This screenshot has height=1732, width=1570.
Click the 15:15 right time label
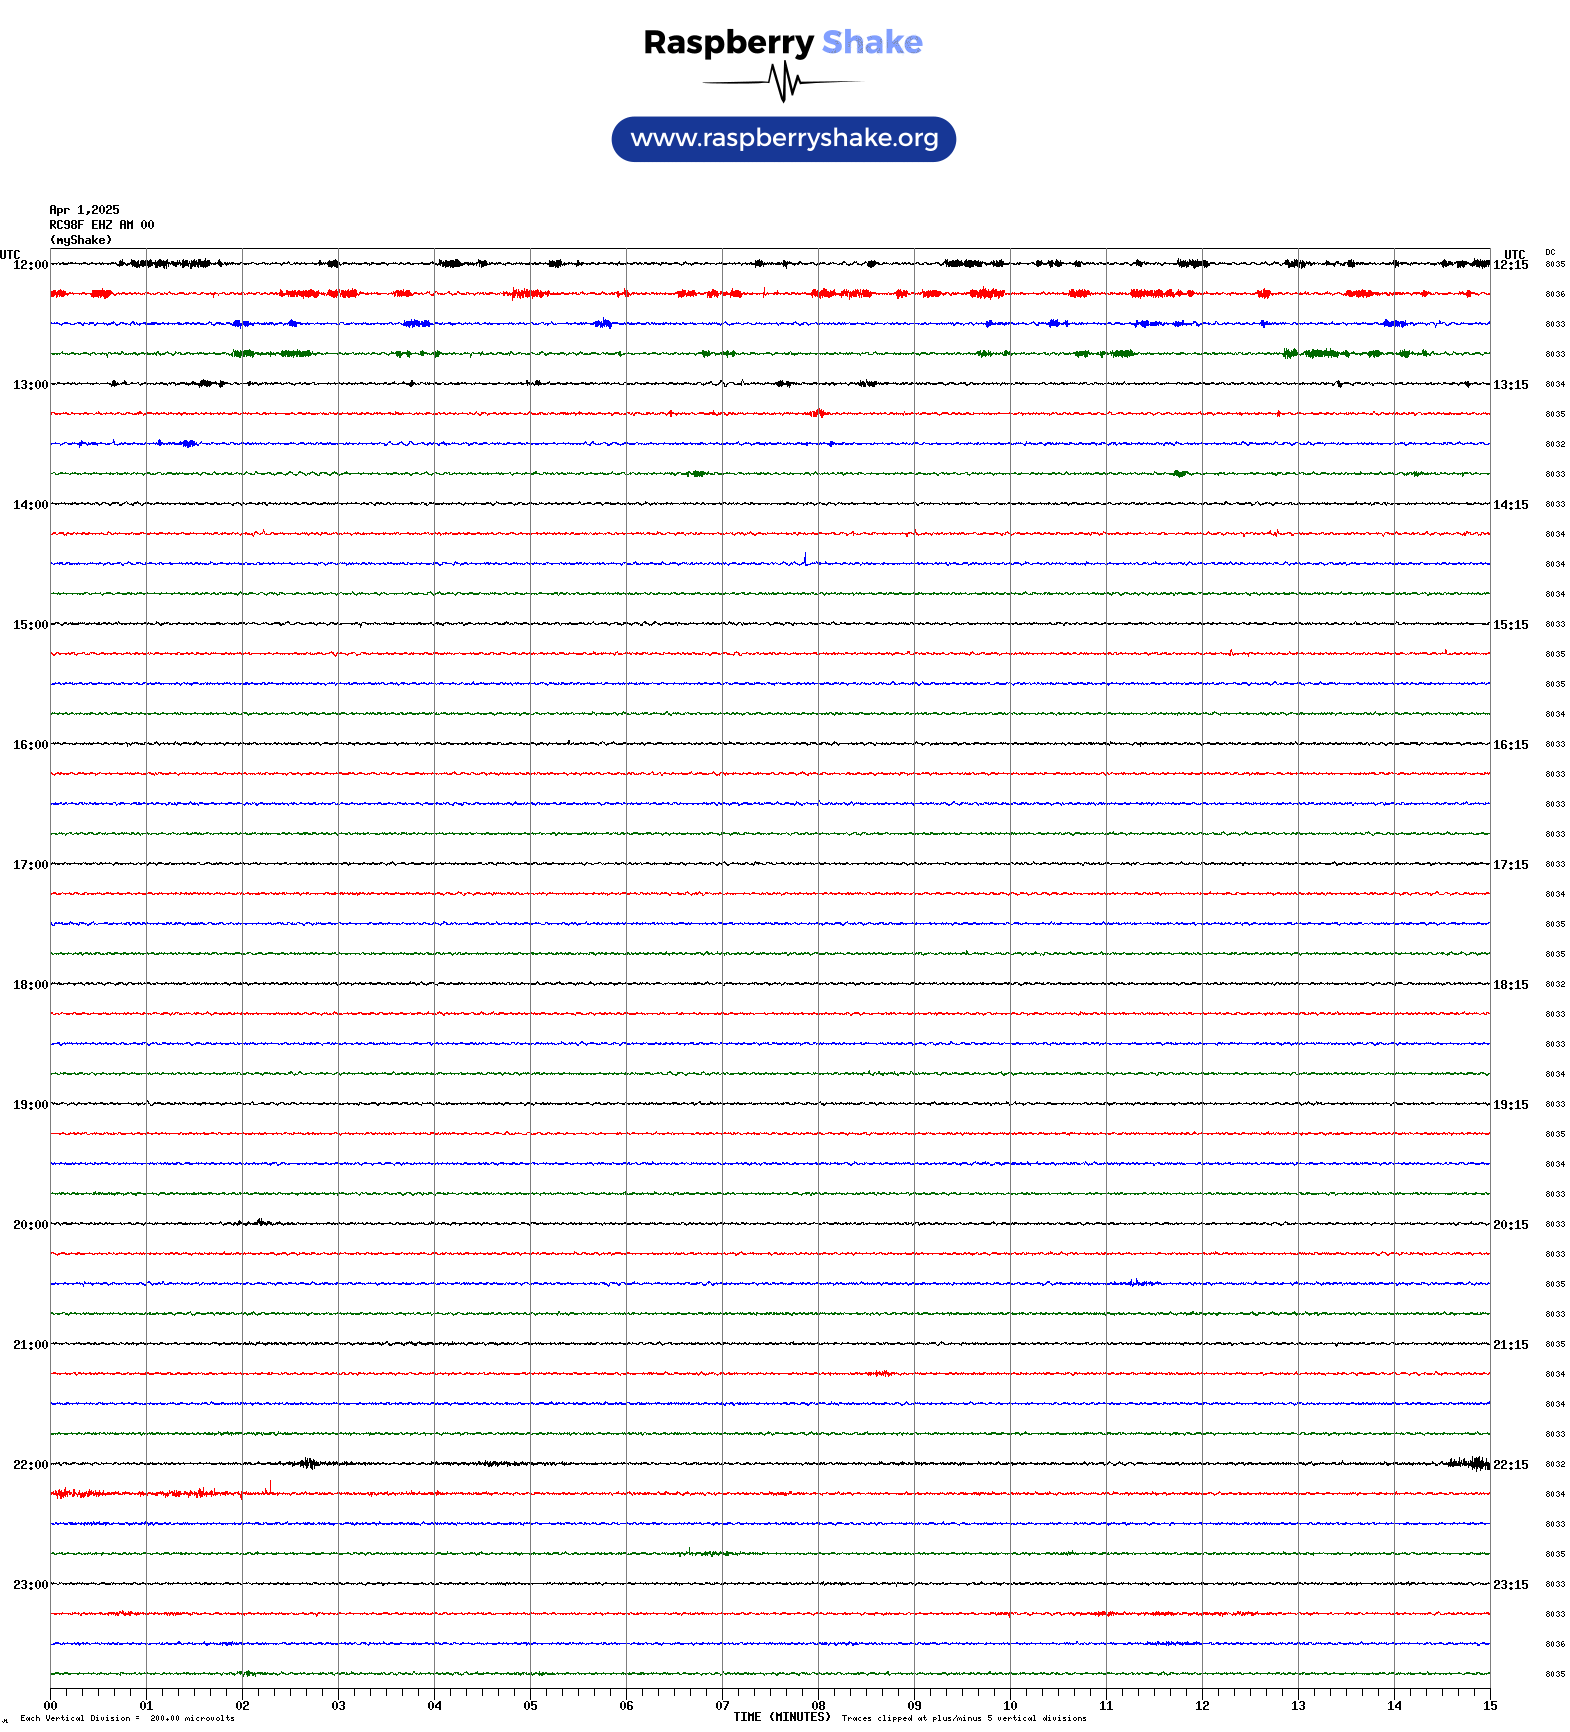pyautogui.click(x=1511, y=625)
